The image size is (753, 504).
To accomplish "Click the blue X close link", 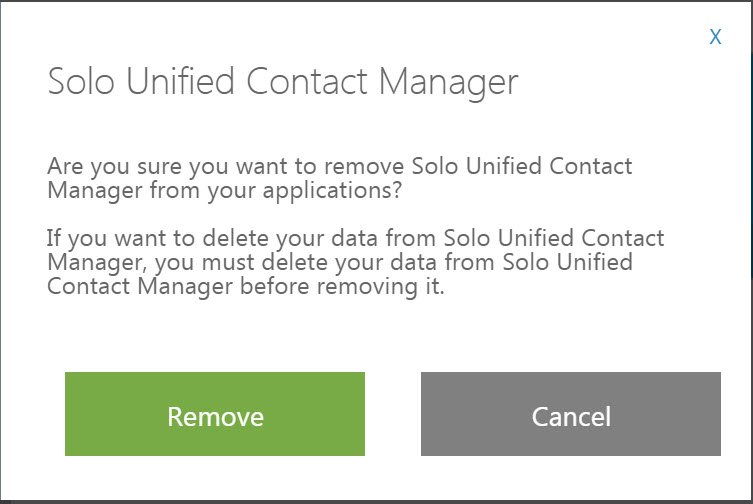I will click(x=715, y=37).
